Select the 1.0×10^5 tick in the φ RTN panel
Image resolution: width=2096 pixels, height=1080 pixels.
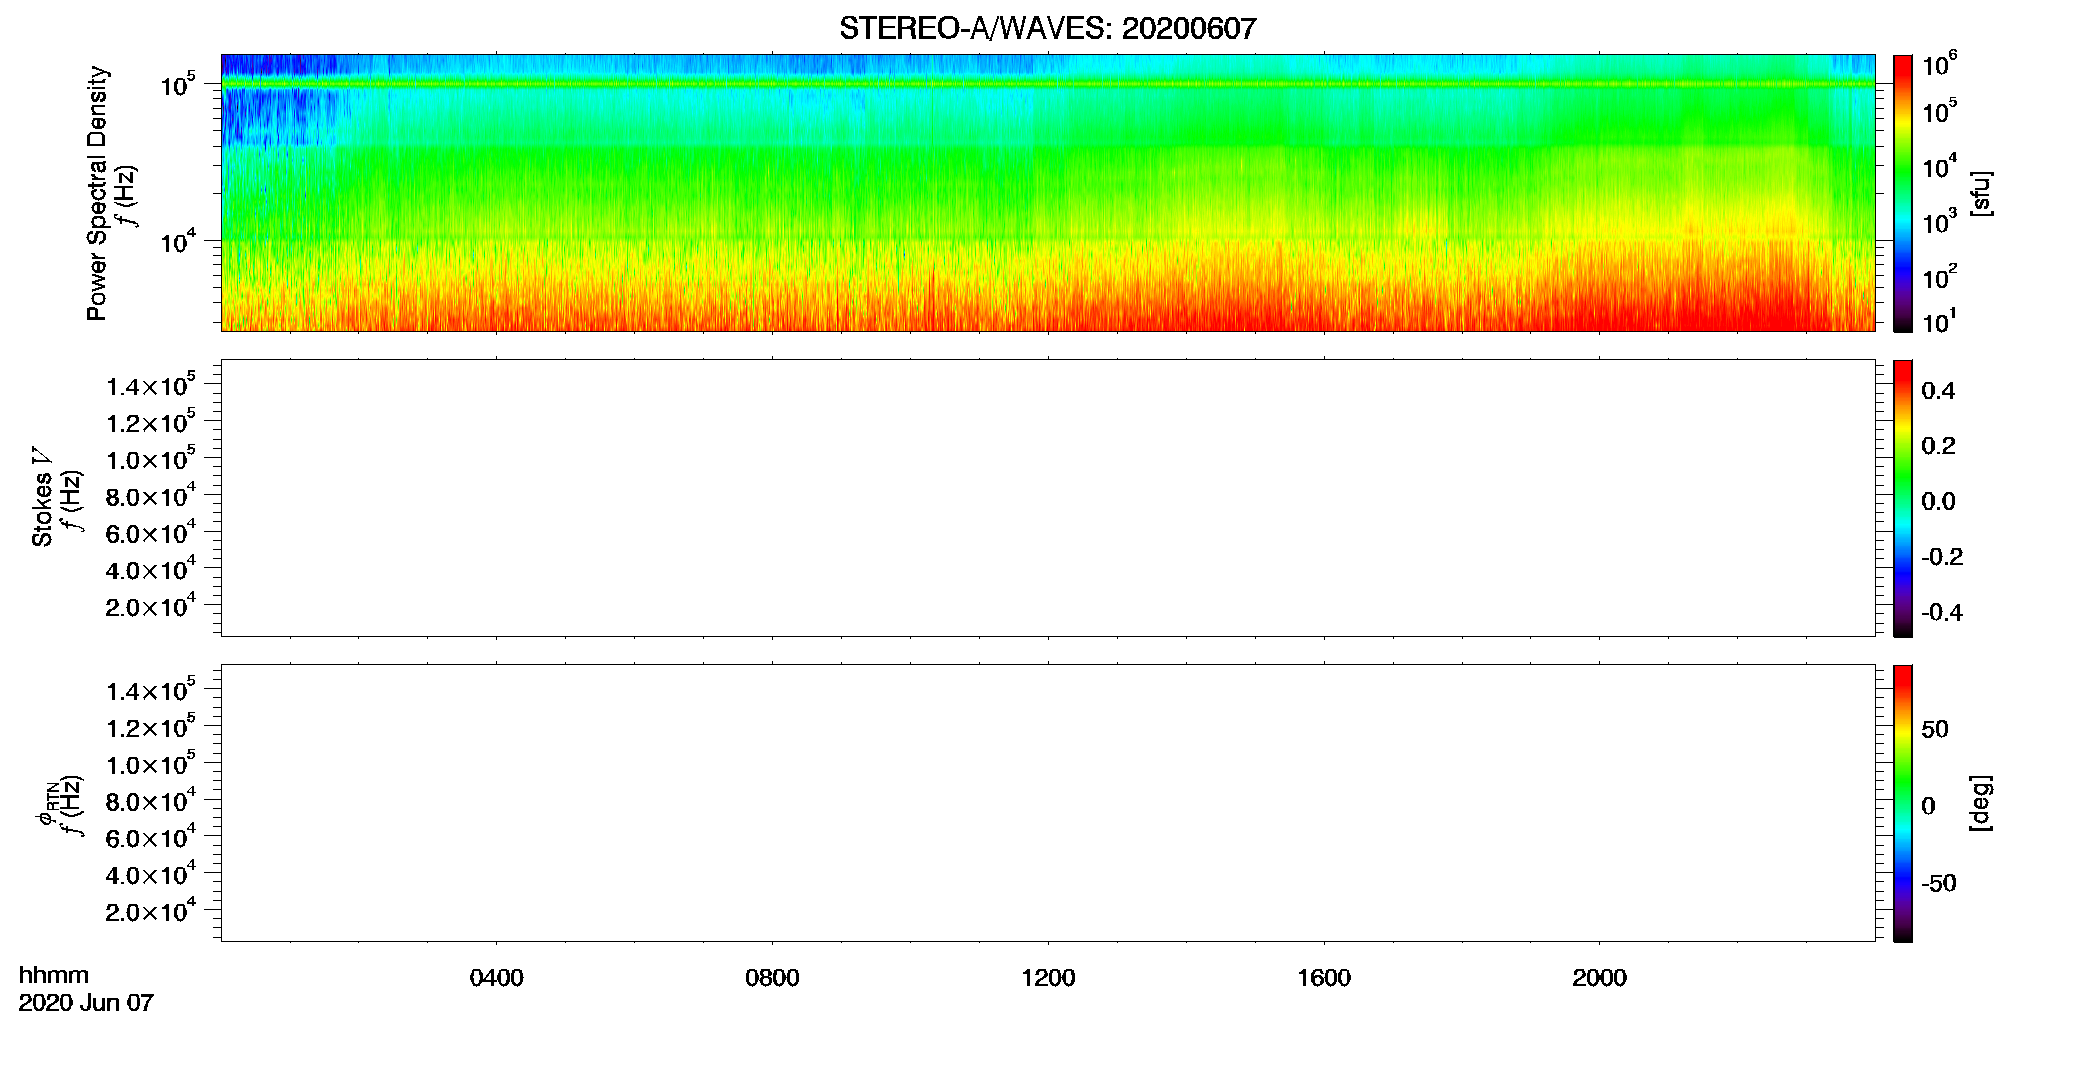pos(151,763)
